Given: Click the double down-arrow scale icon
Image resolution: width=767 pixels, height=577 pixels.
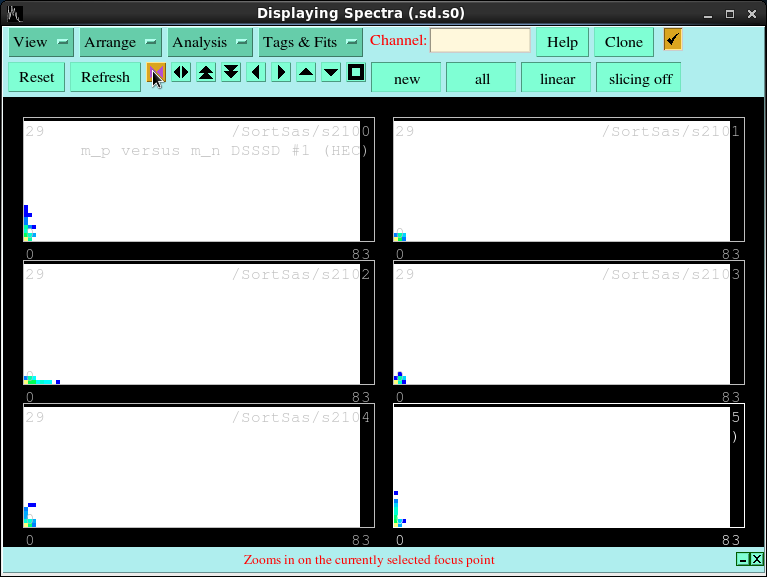Looking at the screenshot, I should (231, 73).
